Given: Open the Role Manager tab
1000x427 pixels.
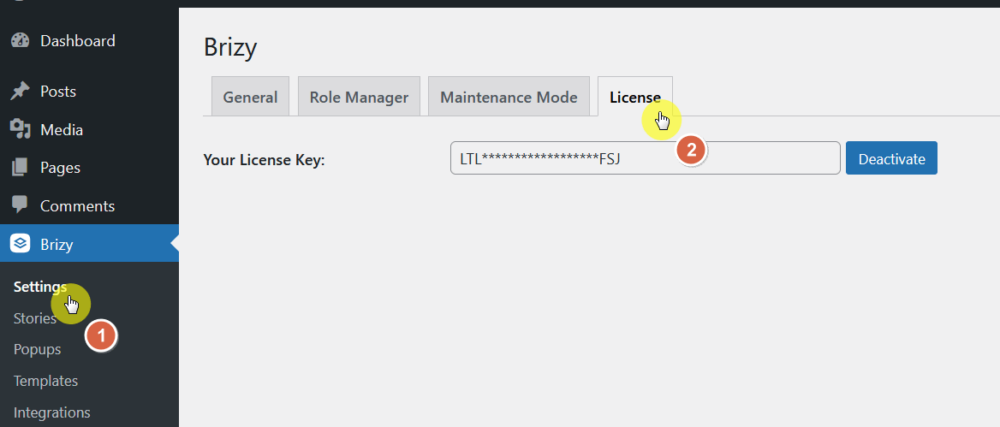Looking at the screenshot, I should (x=359, y=97).
